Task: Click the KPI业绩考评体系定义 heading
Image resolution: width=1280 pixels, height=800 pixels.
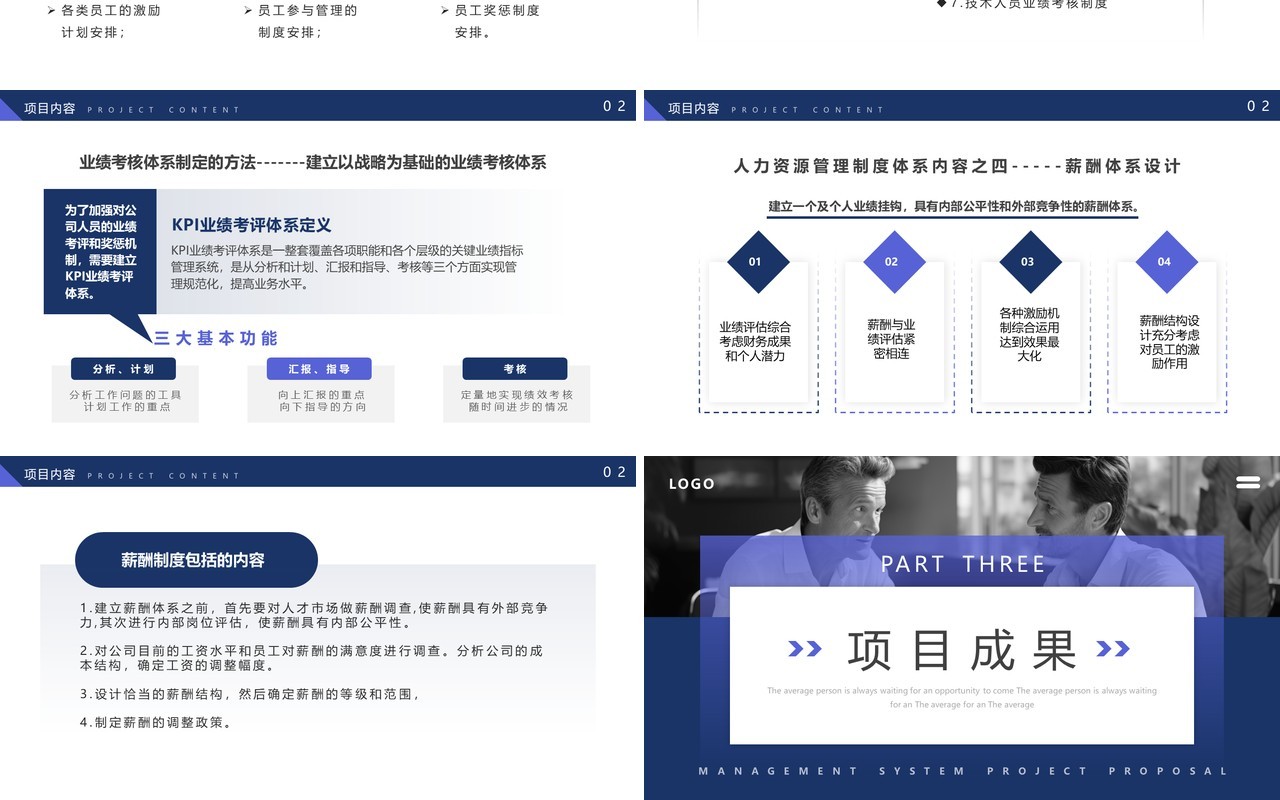Action: point(251,225)
